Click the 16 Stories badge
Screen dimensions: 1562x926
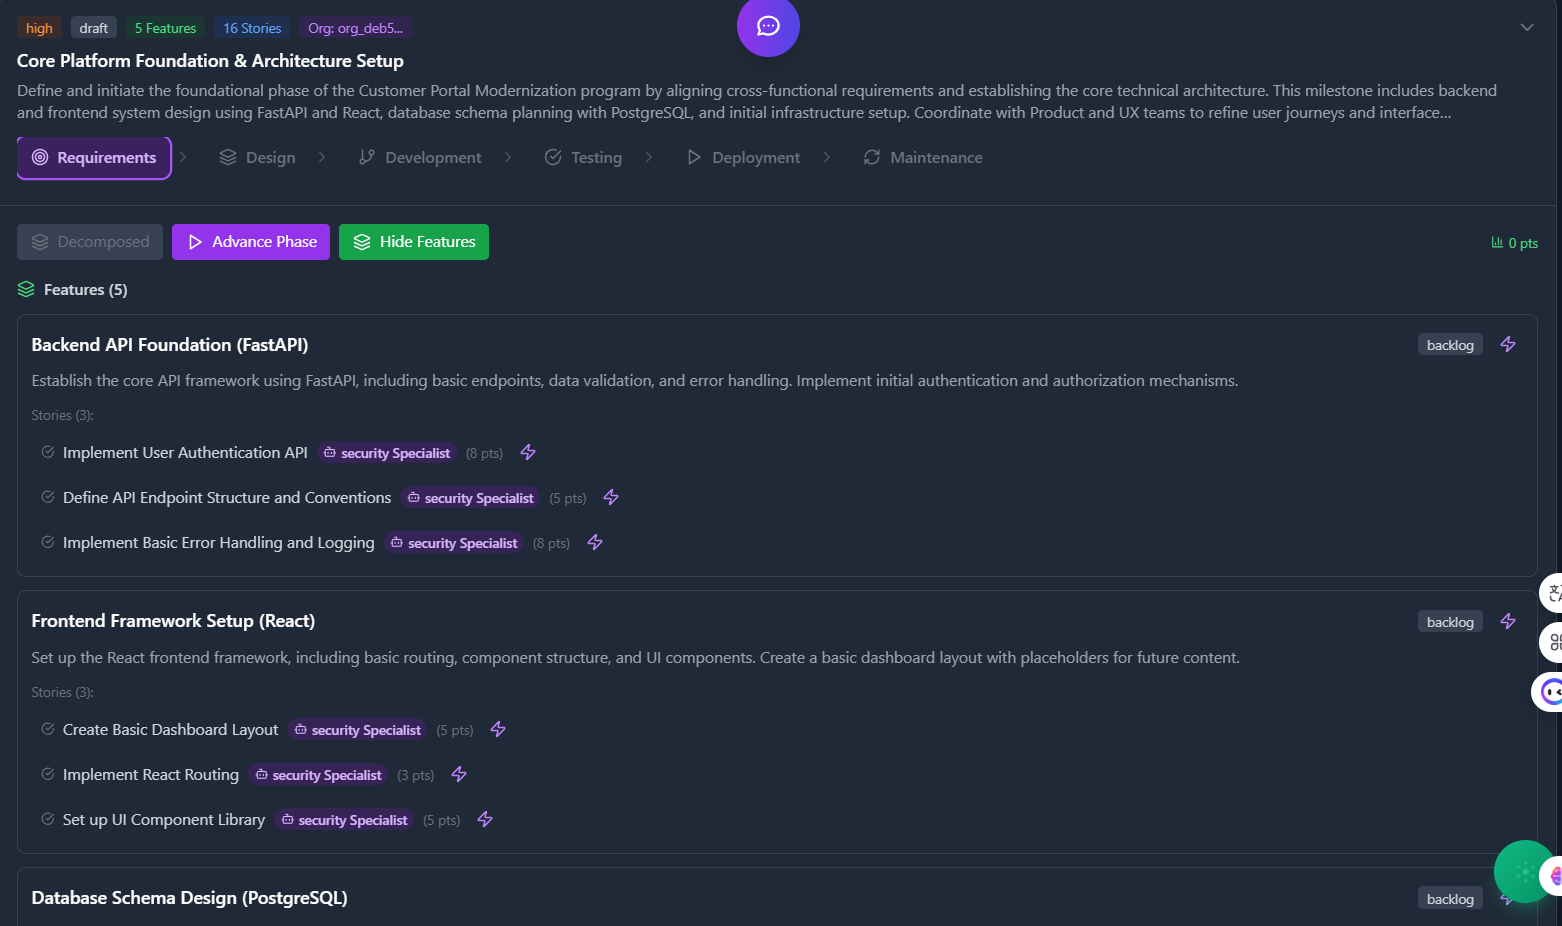(x=252, y=28)
